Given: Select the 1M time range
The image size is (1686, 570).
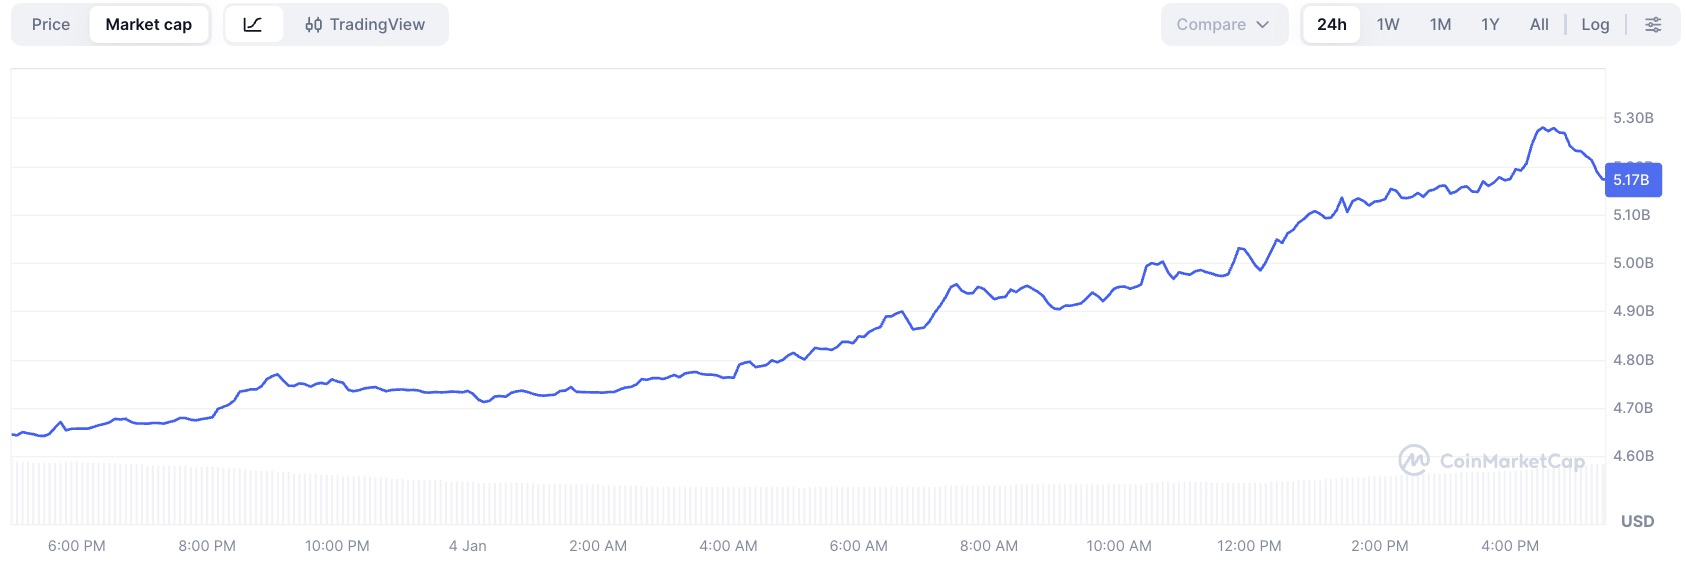Looking at the screenshot, I should (1440, 25).
